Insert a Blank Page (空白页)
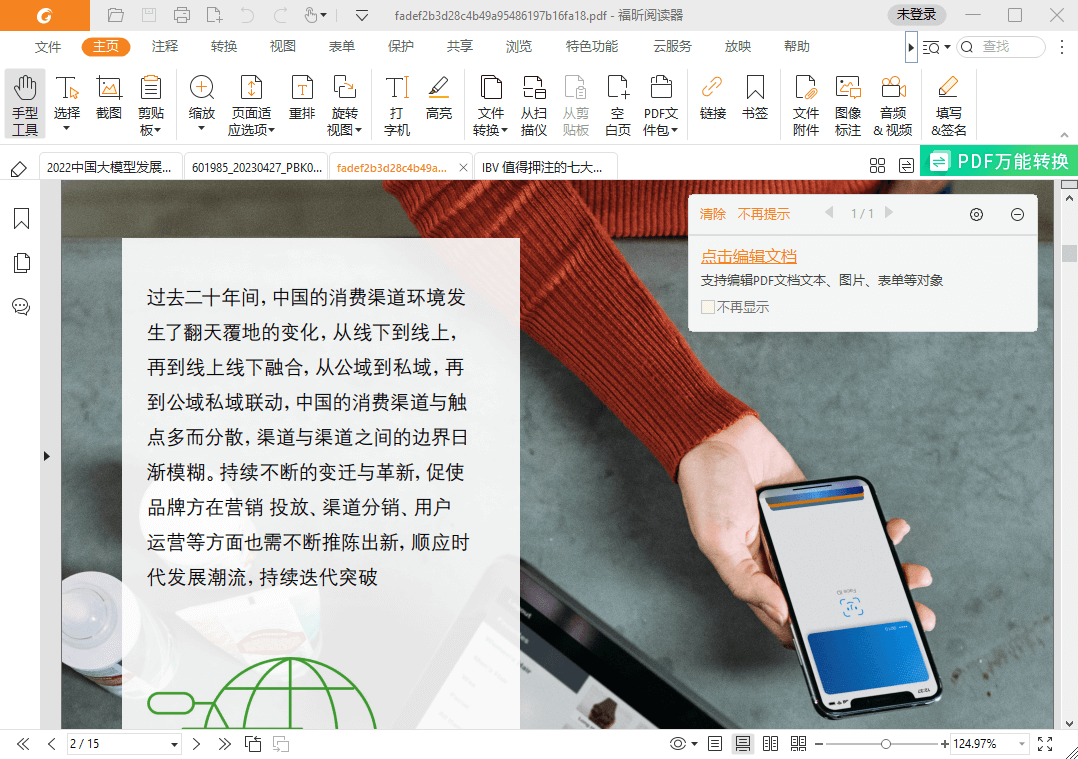The image size is (1078, 759). (617, 104)
